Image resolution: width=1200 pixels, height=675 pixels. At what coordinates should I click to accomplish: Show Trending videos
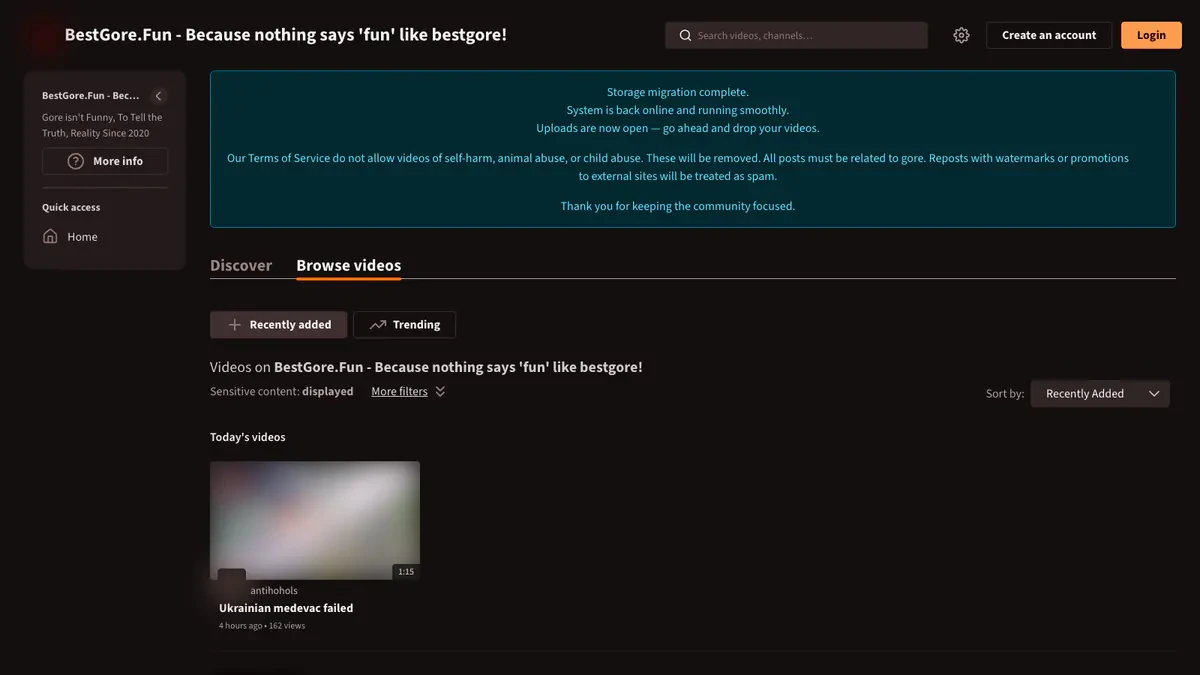[404, 325]
